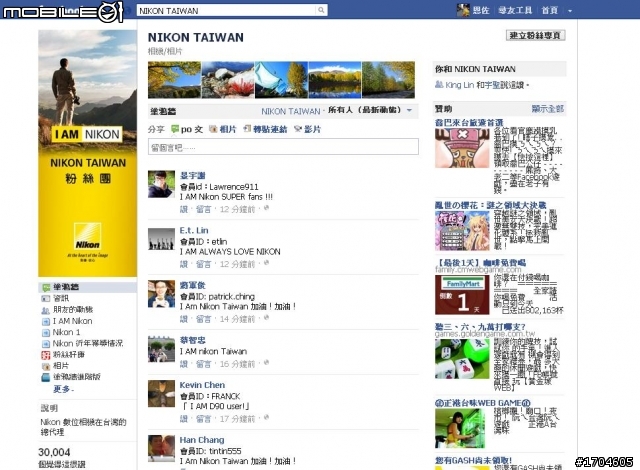Image resolution: width=640 pixels, height=470 pixels.
Task: Select the 影片 share option
Action: tap(307, 129)
